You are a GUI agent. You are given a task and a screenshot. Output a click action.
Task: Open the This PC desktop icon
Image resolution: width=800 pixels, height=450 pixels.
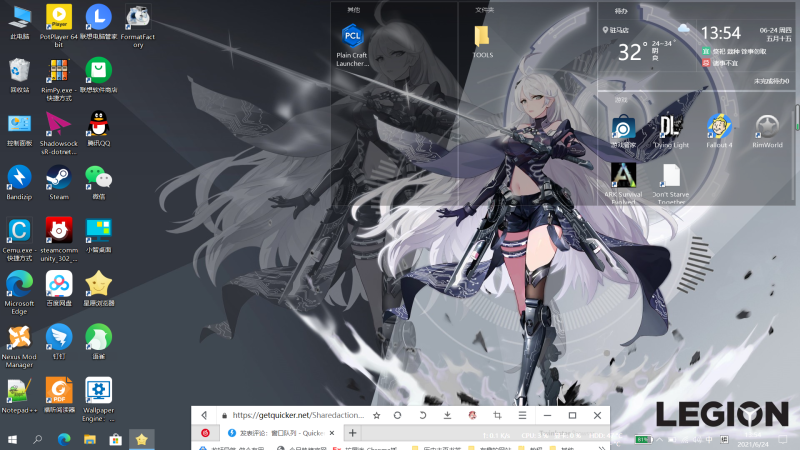point(19,22)
